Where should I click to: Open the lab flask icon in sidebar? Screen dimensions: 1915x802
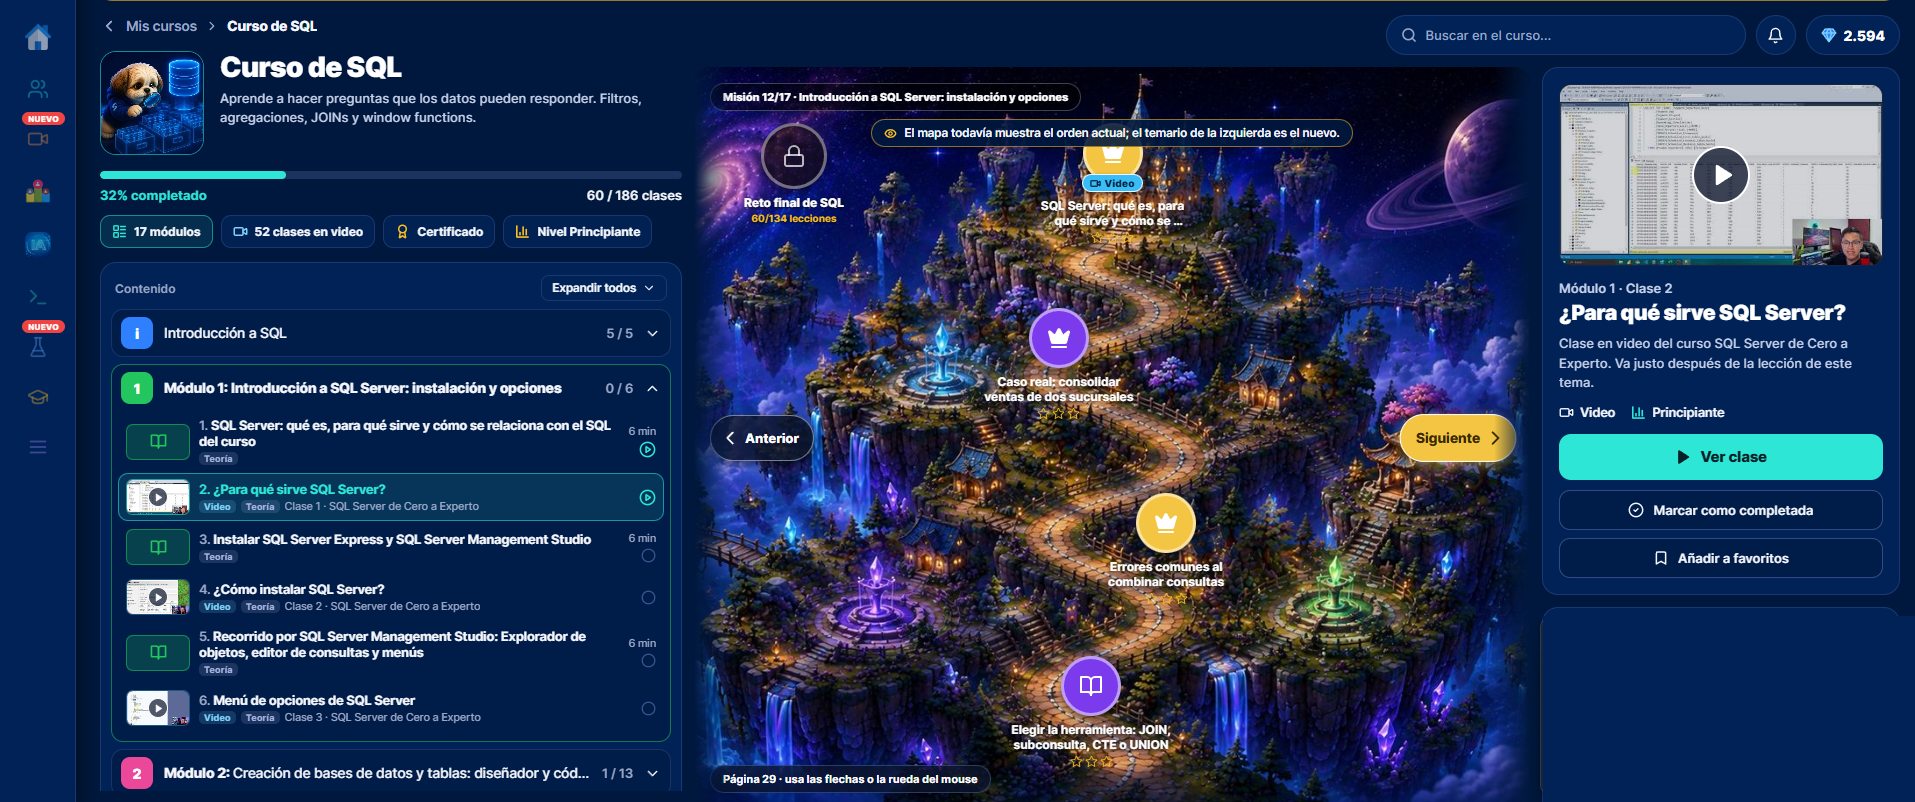pyautogui.click(x=38, y=347)
